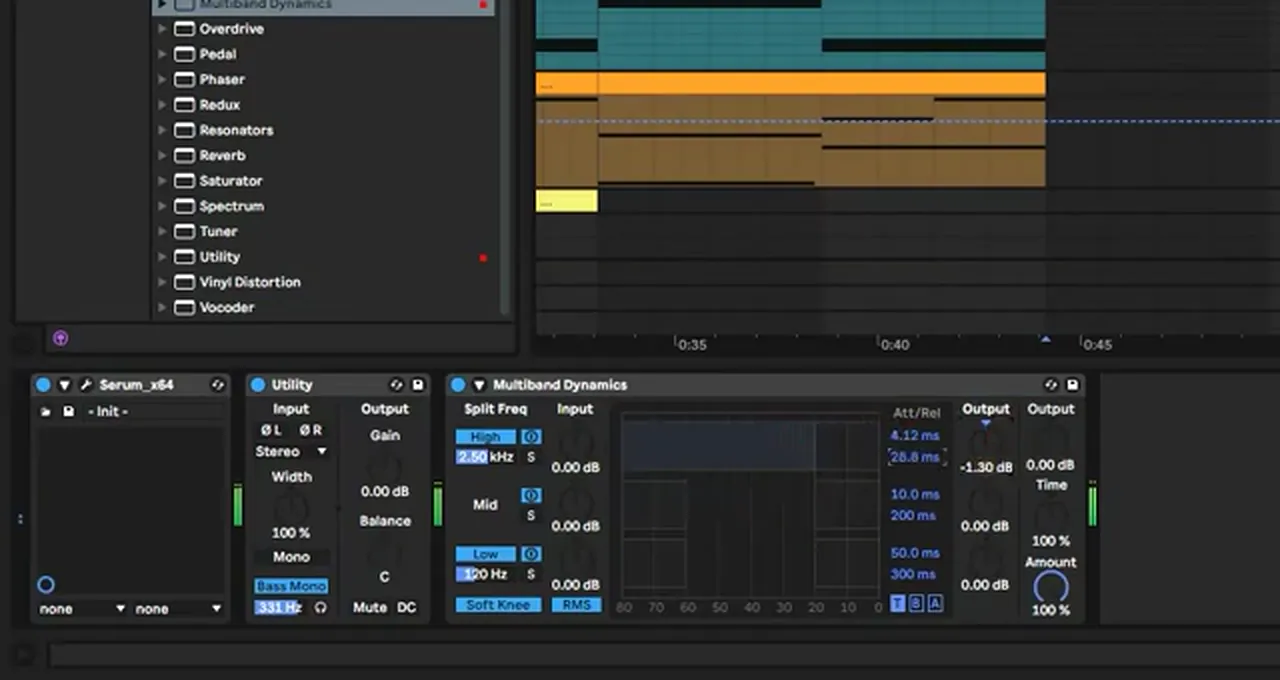Screen dimensions: 1280x680
Task: Click Mute button in Utility
Action: click(370, 607)
